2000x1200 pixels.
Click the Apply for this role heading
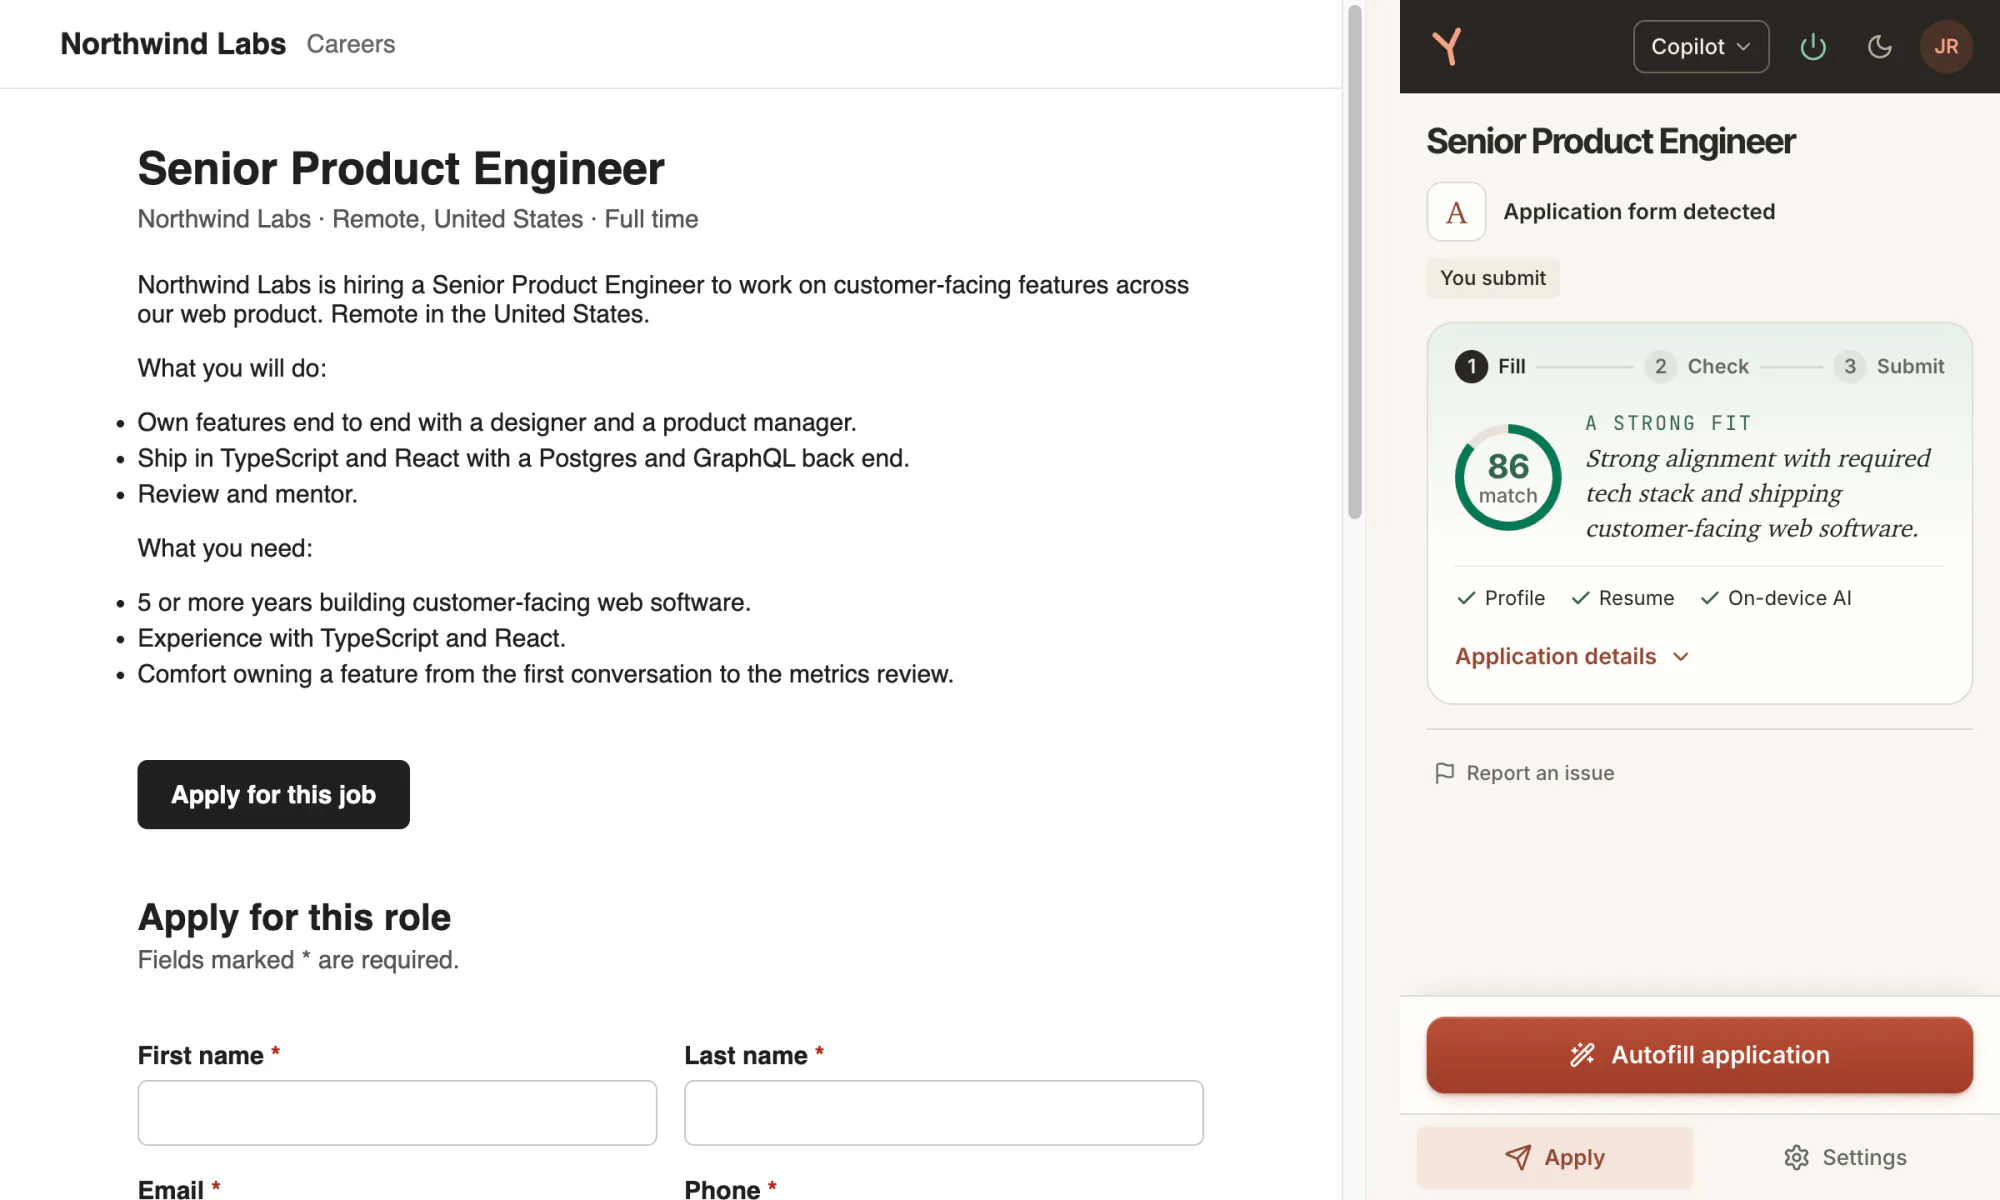(294, 917)
